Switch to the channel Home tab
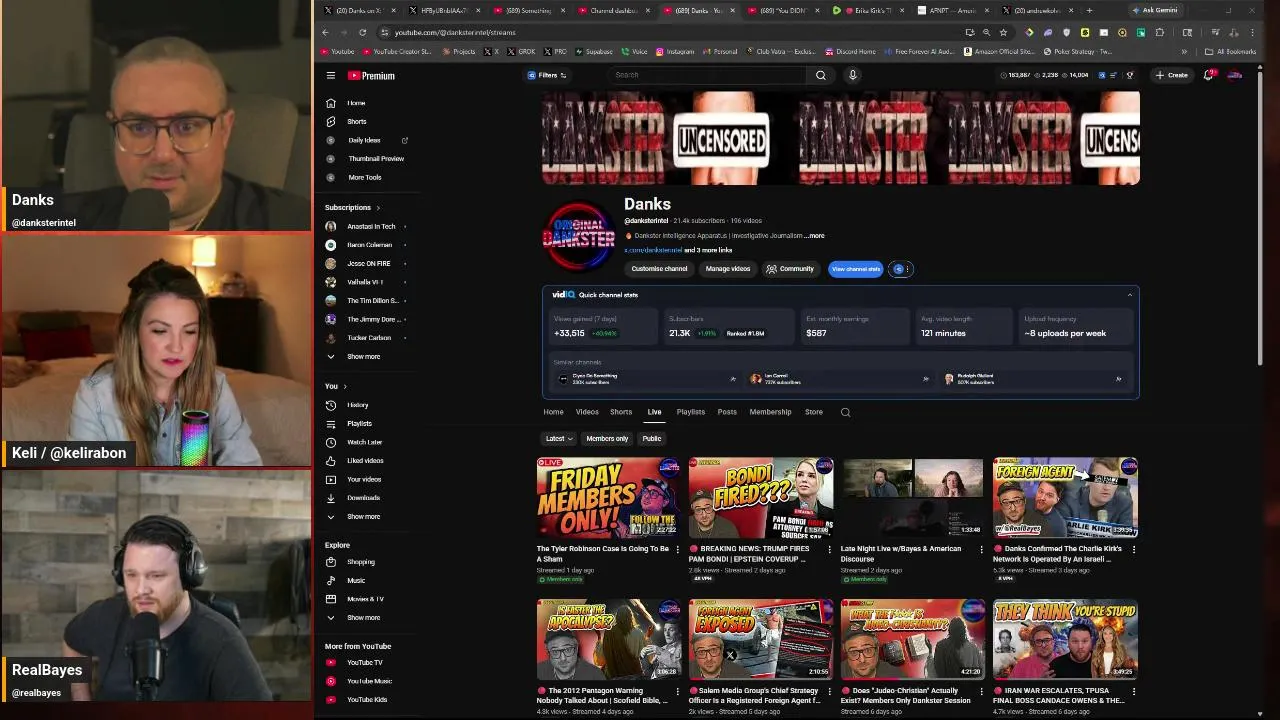 [553, 412]
